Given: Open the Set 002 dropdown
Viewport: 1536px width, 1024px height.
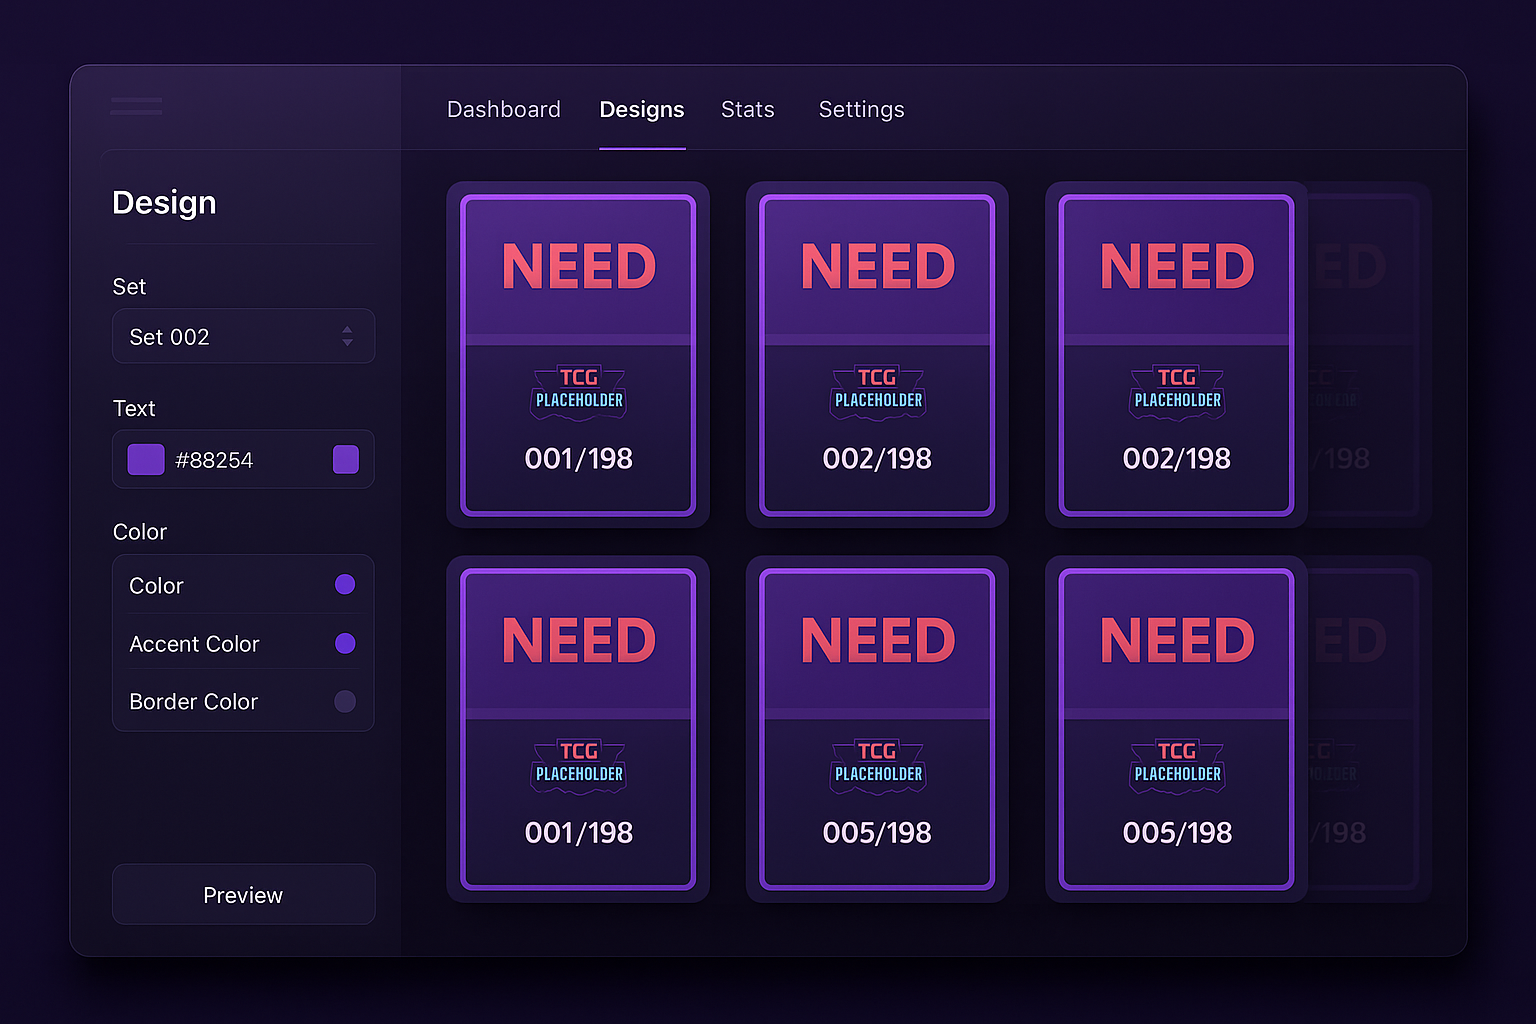Looking at the screenshot, I should [243, 337].
